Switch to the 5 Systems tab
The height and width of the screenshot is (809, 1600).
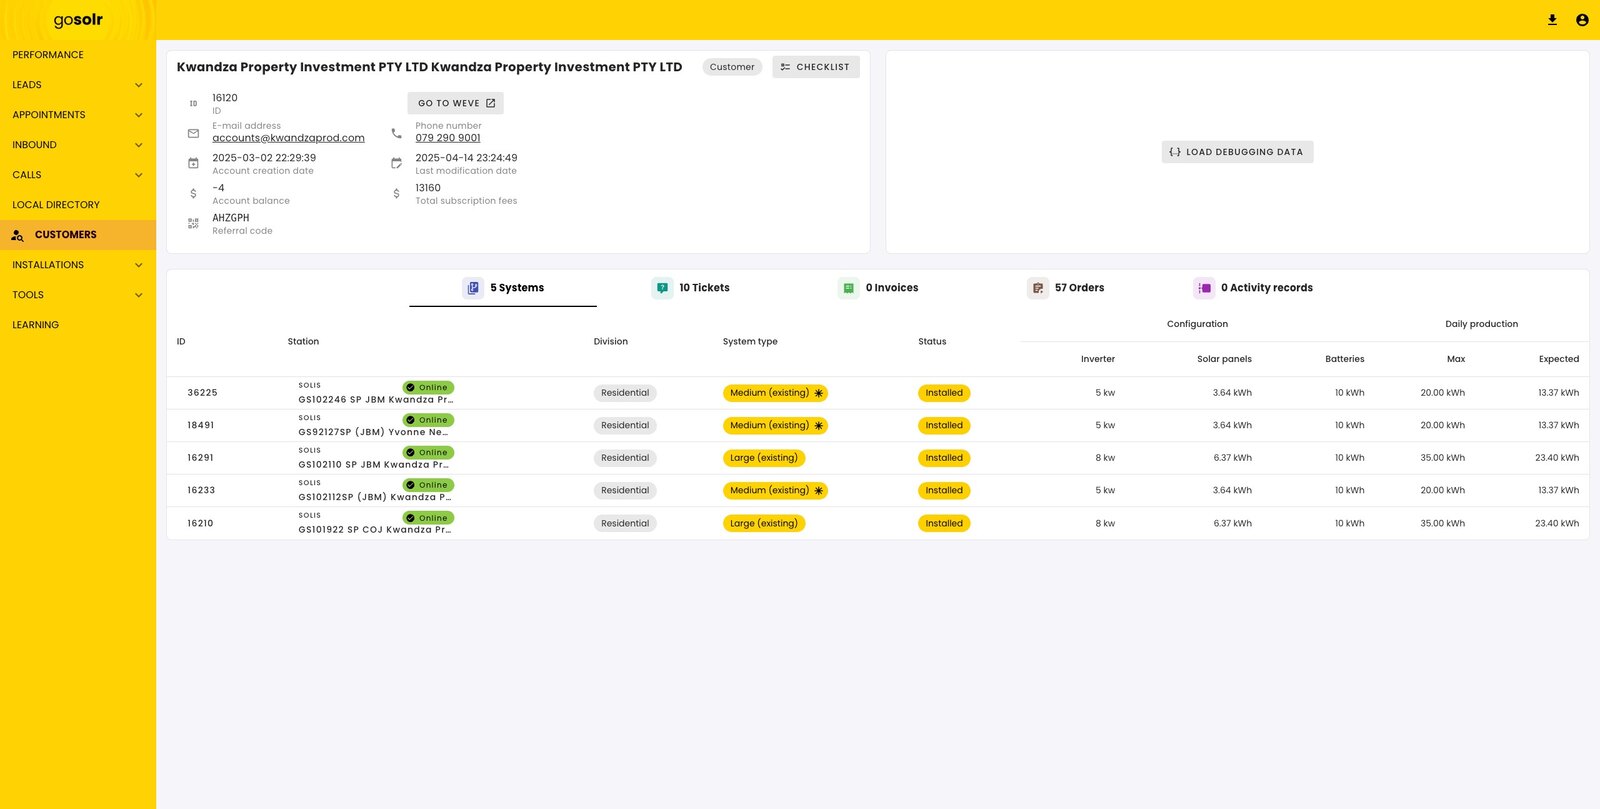pyautogui.click(x=503, y=288)
